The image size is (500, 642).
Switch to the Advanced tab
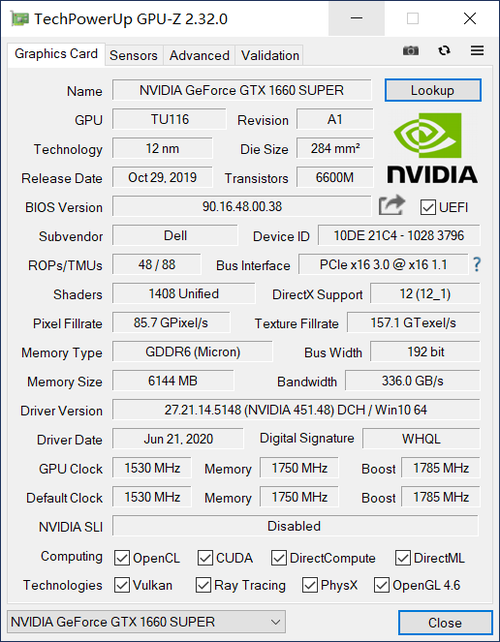(x=199, y=55)
